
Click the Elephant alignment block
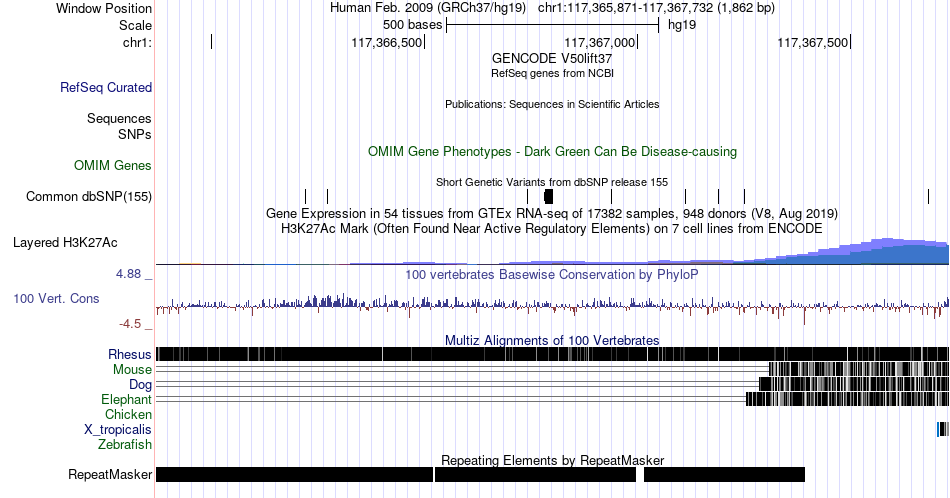(848, 399)
